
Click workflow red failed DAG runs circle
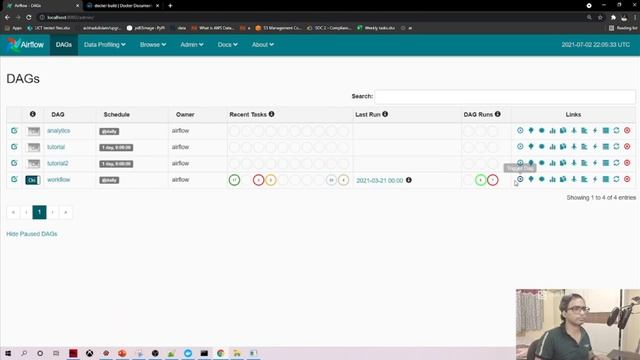pyautogui.click(x=493, y=180)
